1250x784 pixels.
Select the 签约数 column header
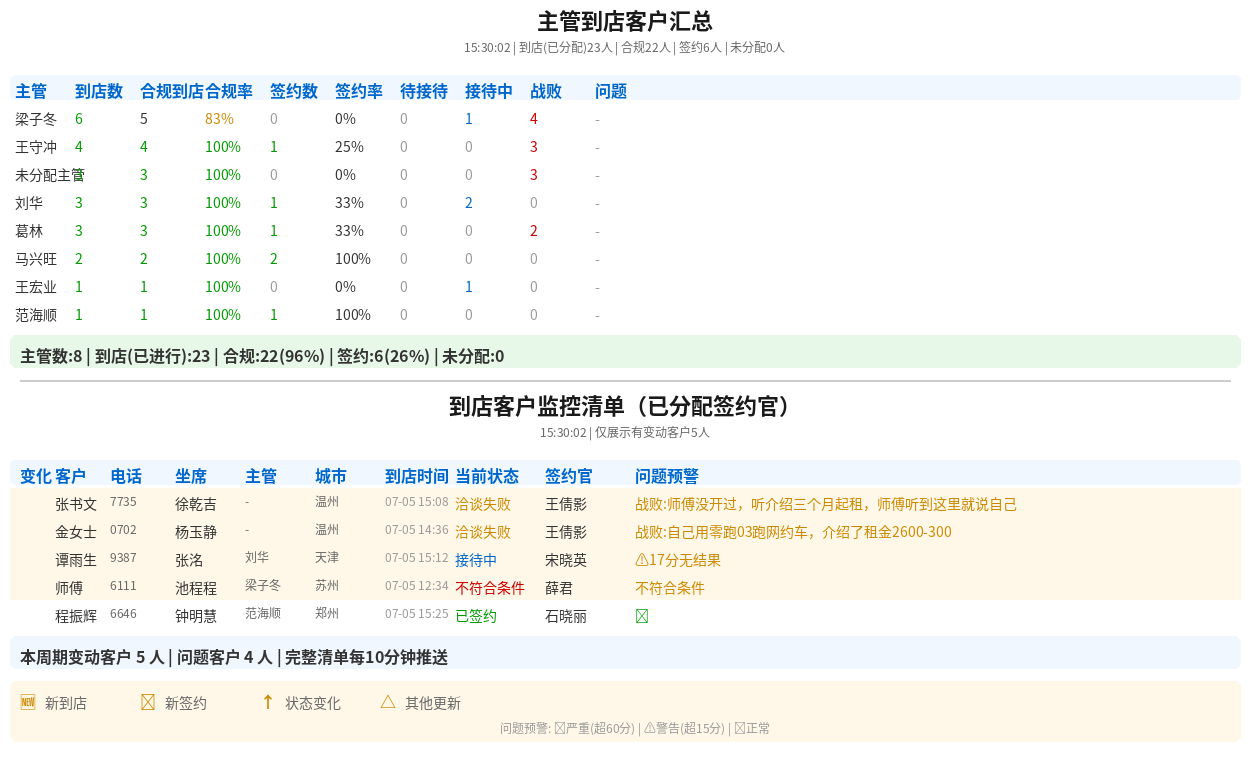pyautogui.click(x=294, y=91)
